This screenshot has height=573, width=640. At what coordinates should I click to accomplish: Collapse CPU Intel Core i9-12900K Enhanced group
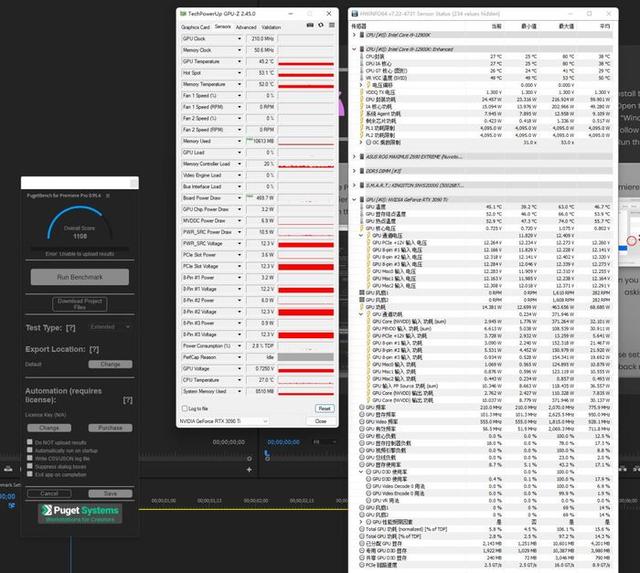click(x=354, y=49)
